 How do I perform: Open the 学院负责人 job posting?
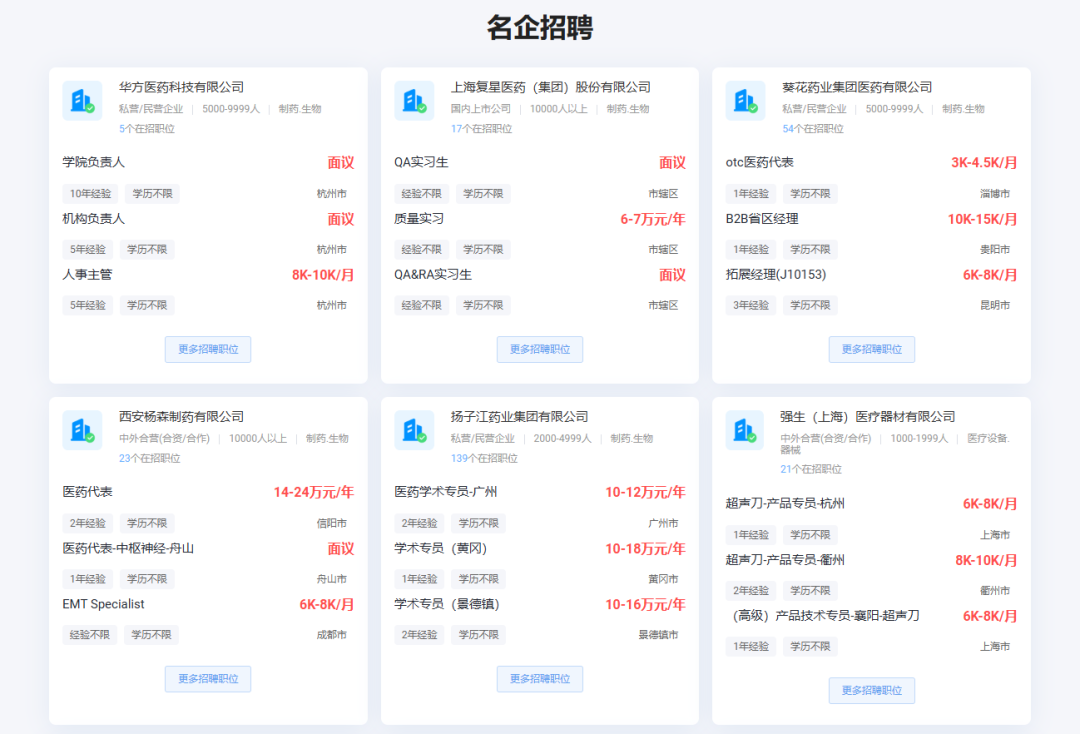pos(94,162)
